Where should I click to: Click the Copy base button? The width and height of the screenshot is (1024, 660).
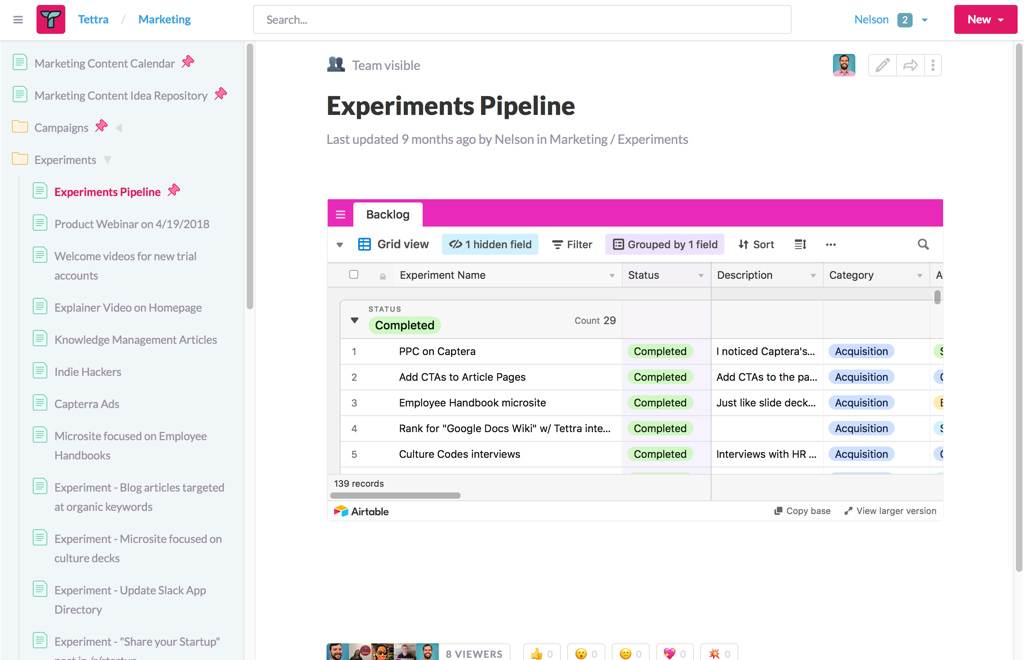[802, 511]
